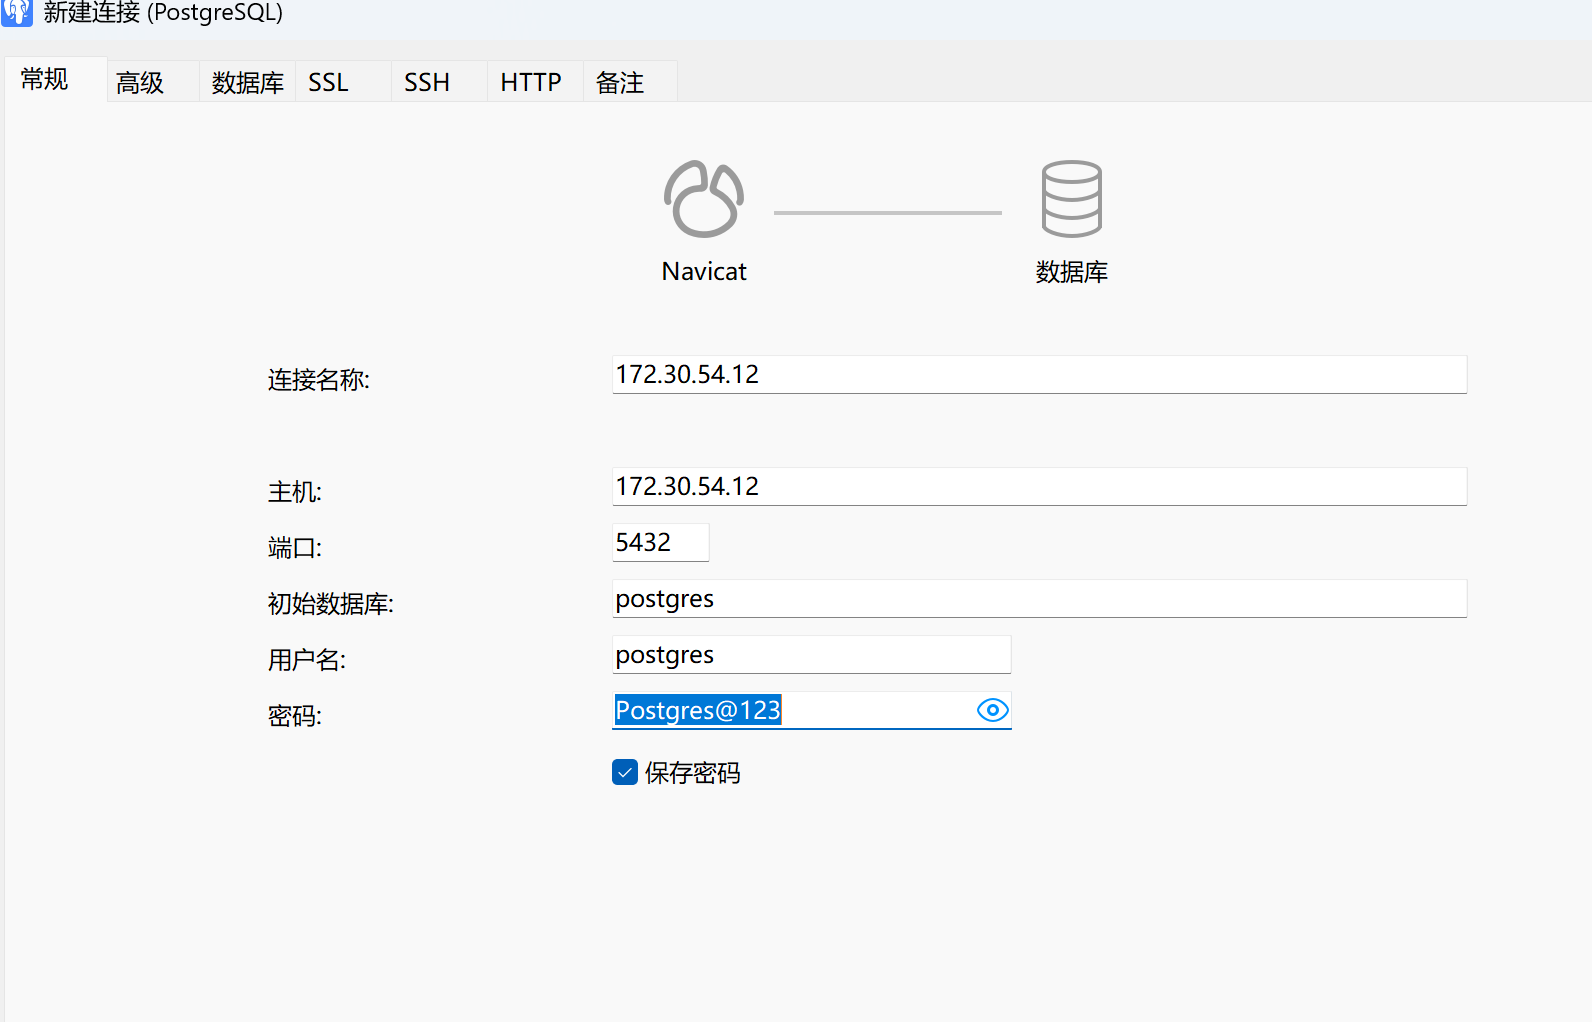Viewport: 1592px width, 1022px height.
Task: Click the 端口 label
Action: (295, 548)
